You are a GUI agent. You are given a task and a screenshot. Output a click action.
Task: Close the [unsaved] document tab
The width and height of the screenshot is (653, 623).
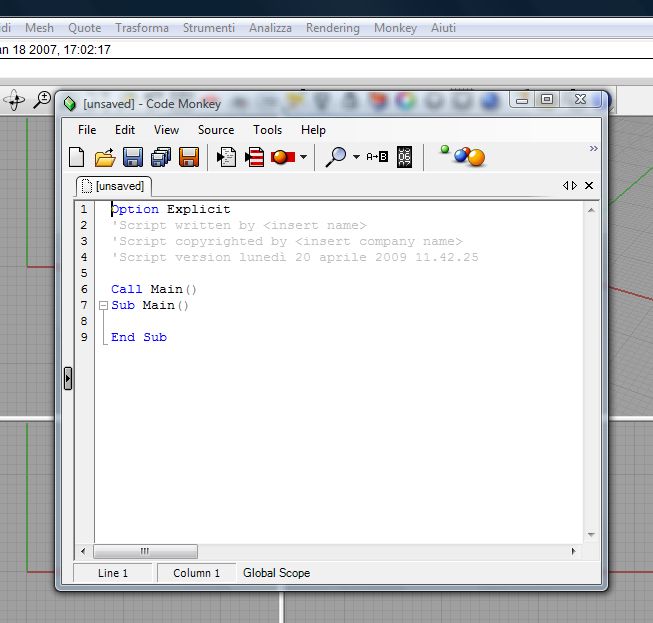coord(589,185)
